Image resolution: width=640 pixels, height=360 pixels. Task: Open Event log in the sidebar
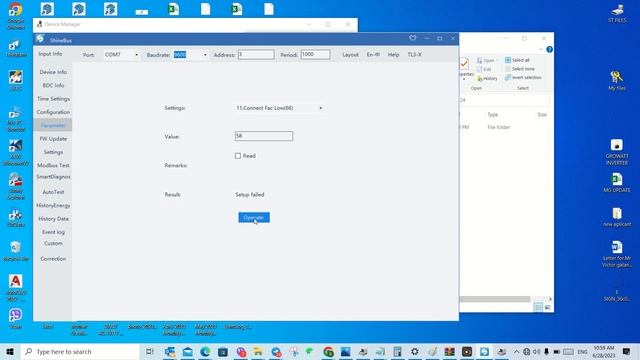point(53,232)
